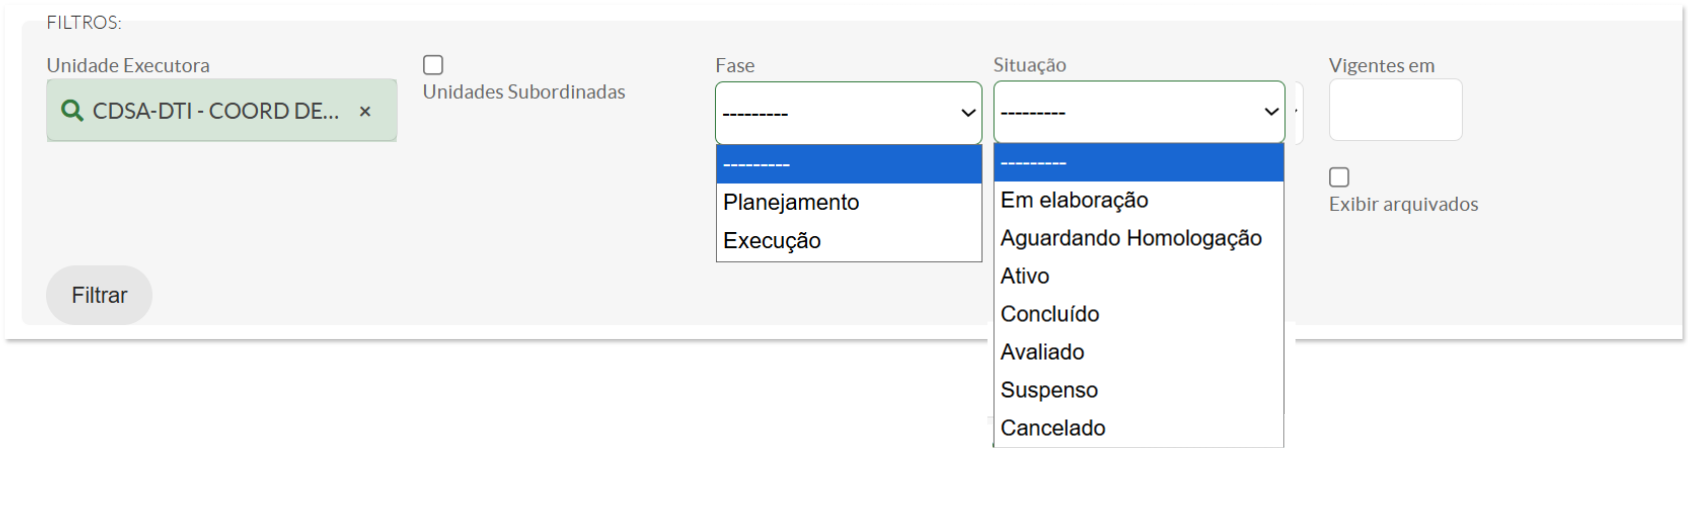
Task: Click the Unidade Executora selection field
Action: click(215, 111)
